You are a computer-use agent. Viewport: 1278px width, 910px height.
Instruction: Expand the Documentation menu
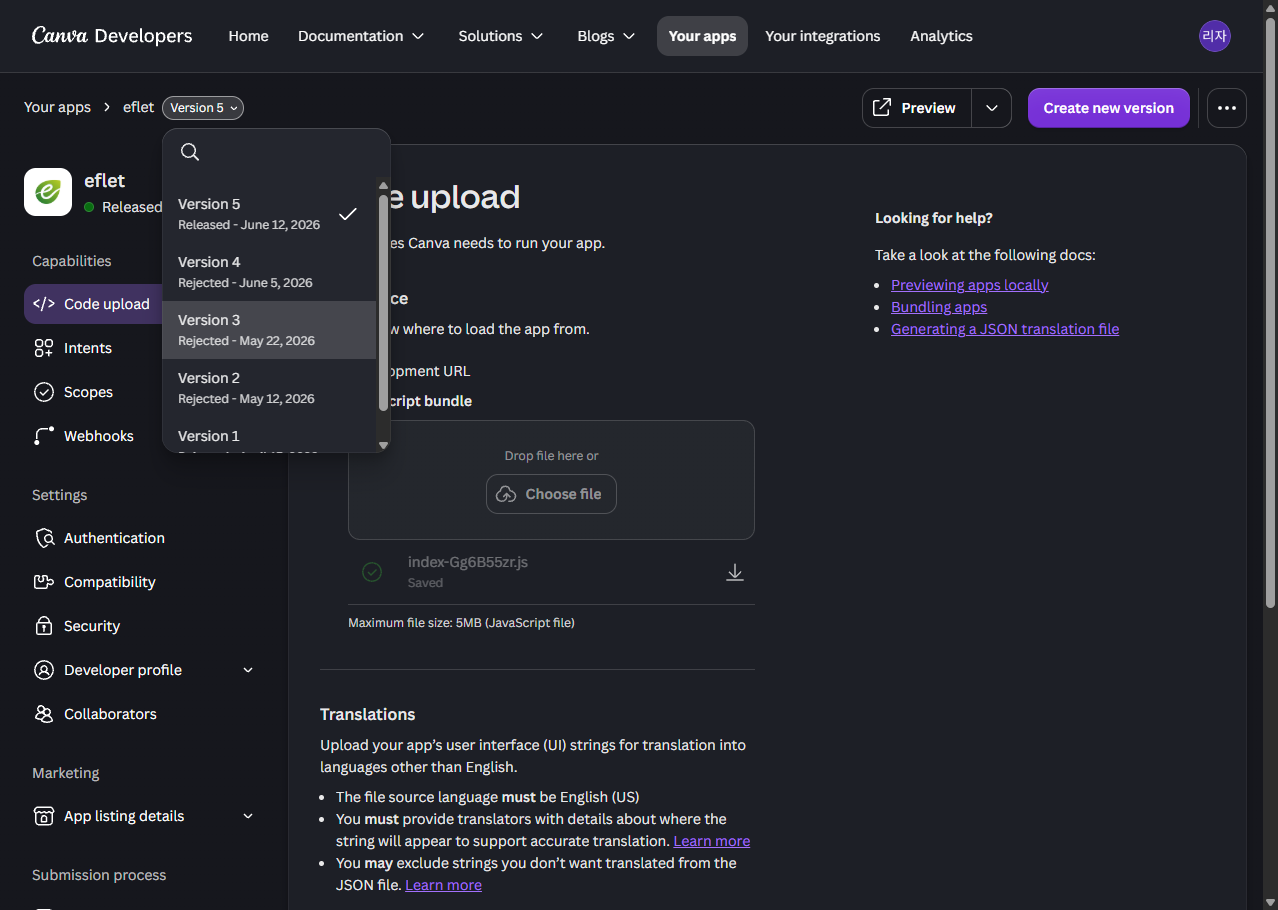click(361, 36)
